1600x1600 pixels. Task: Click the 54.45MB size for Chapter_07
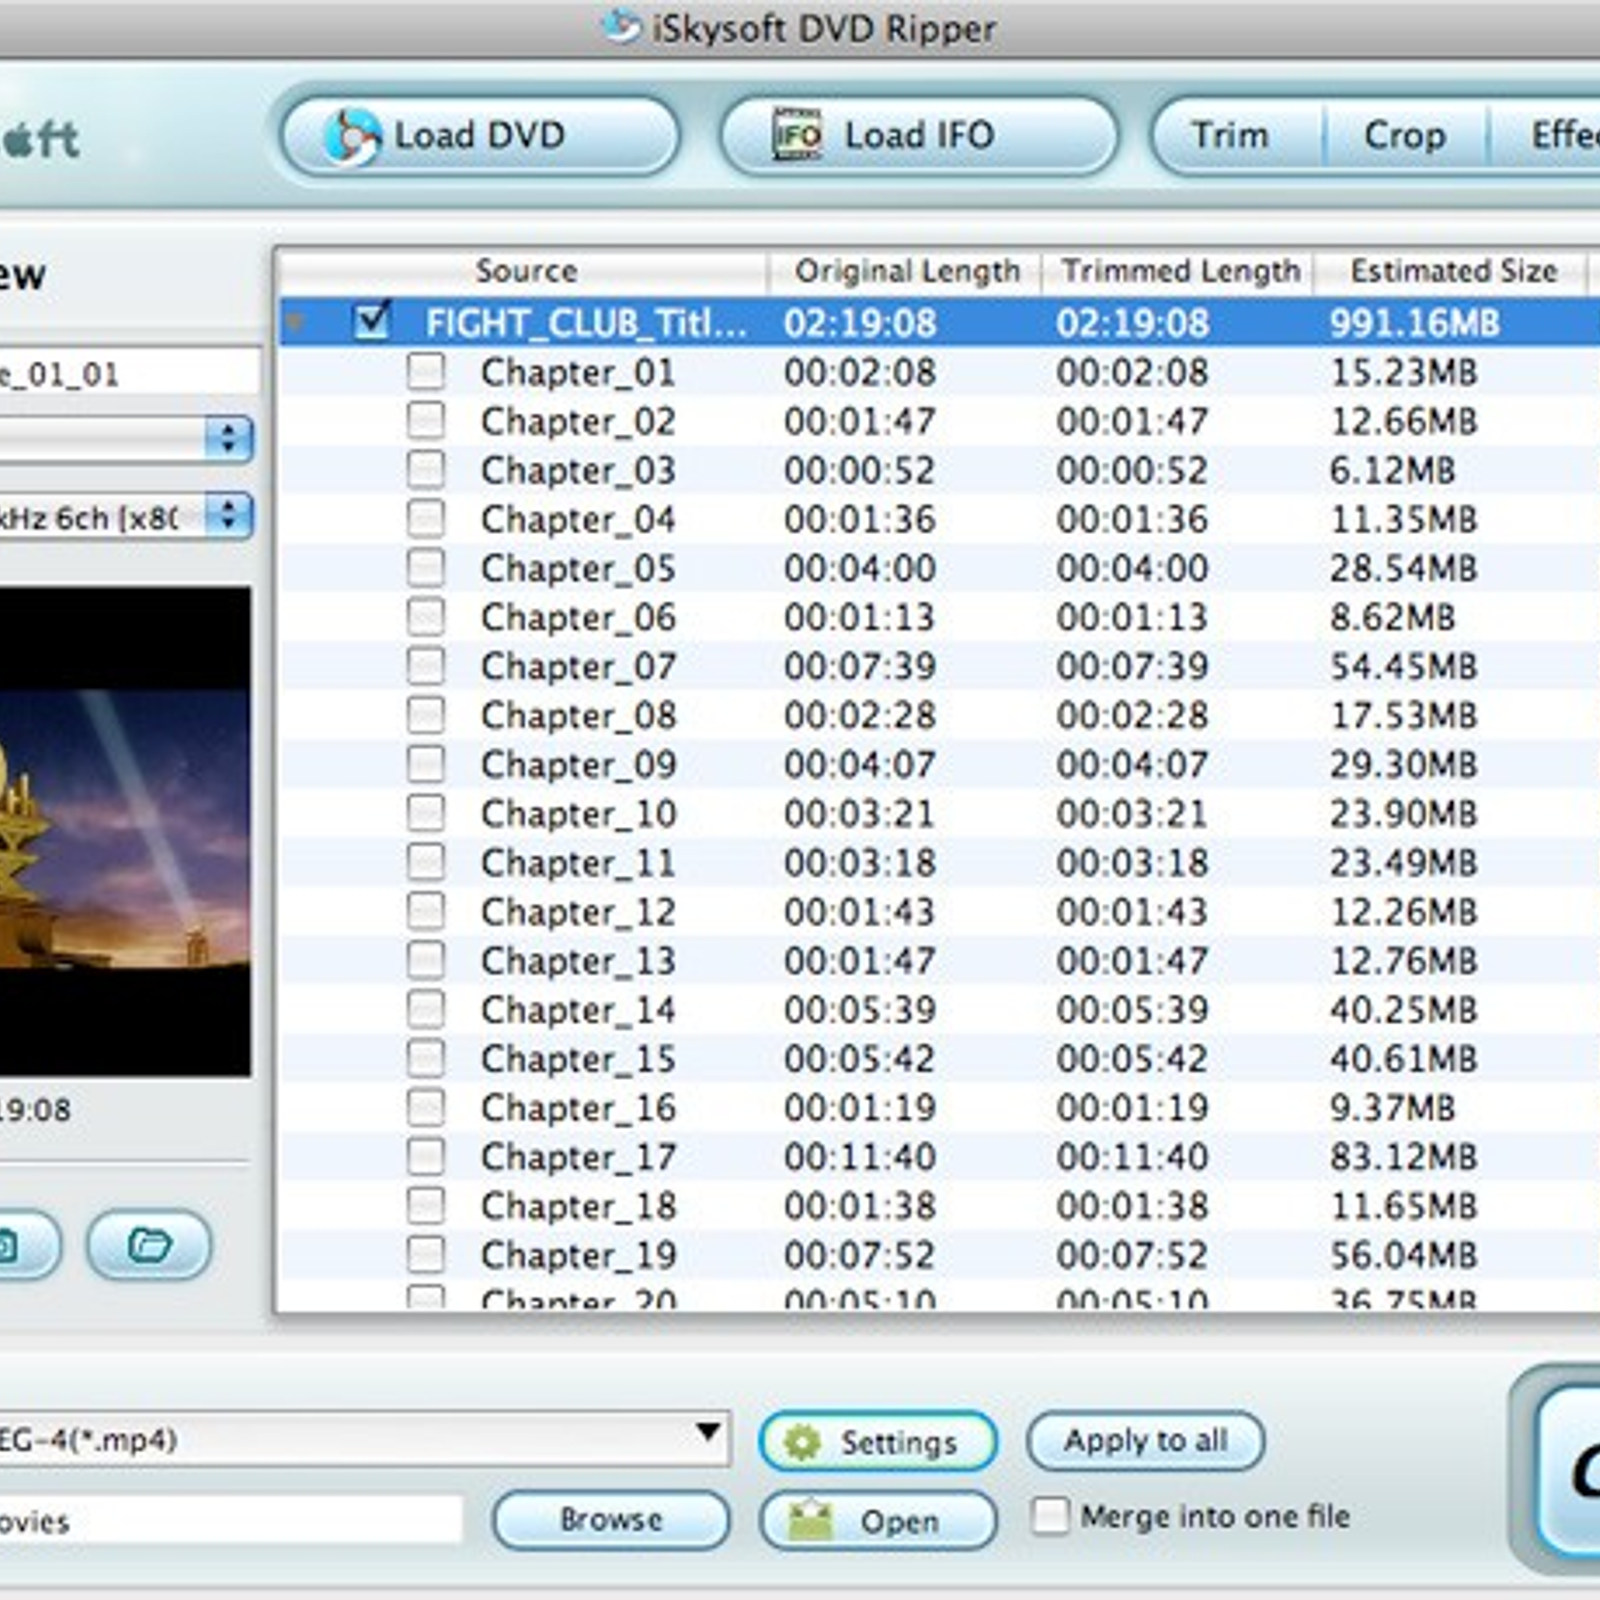pyautogui.click(x=1403, y=666)
